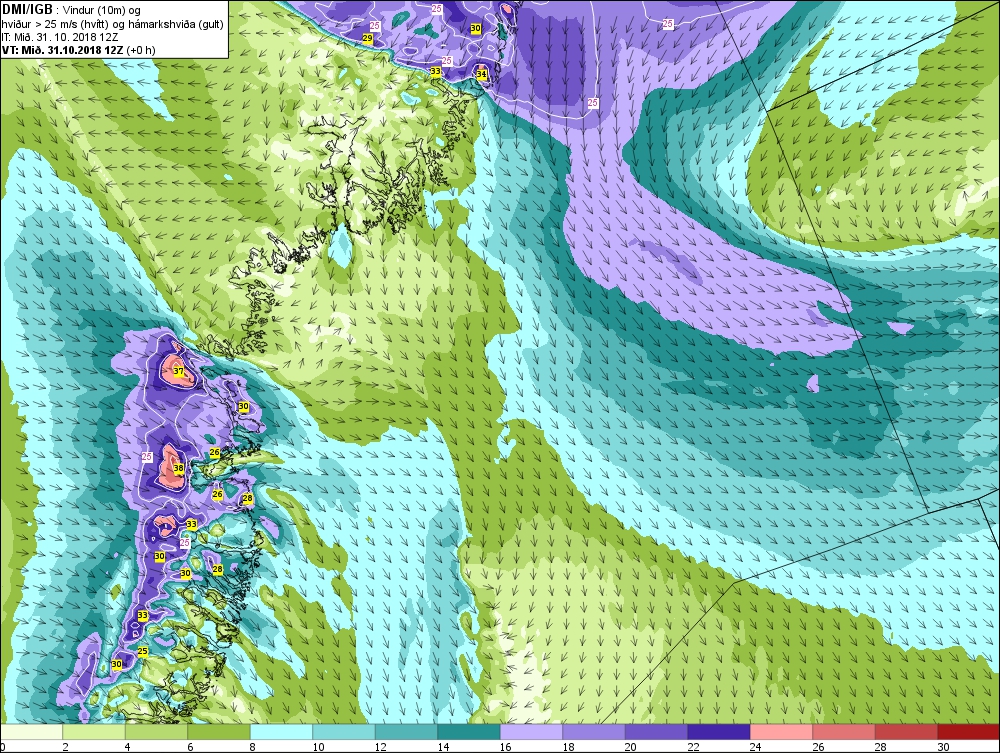The height and width of the screenshot is (753, 1000).
Task: Click the legend scale value 18
Action: click(568, 747)
